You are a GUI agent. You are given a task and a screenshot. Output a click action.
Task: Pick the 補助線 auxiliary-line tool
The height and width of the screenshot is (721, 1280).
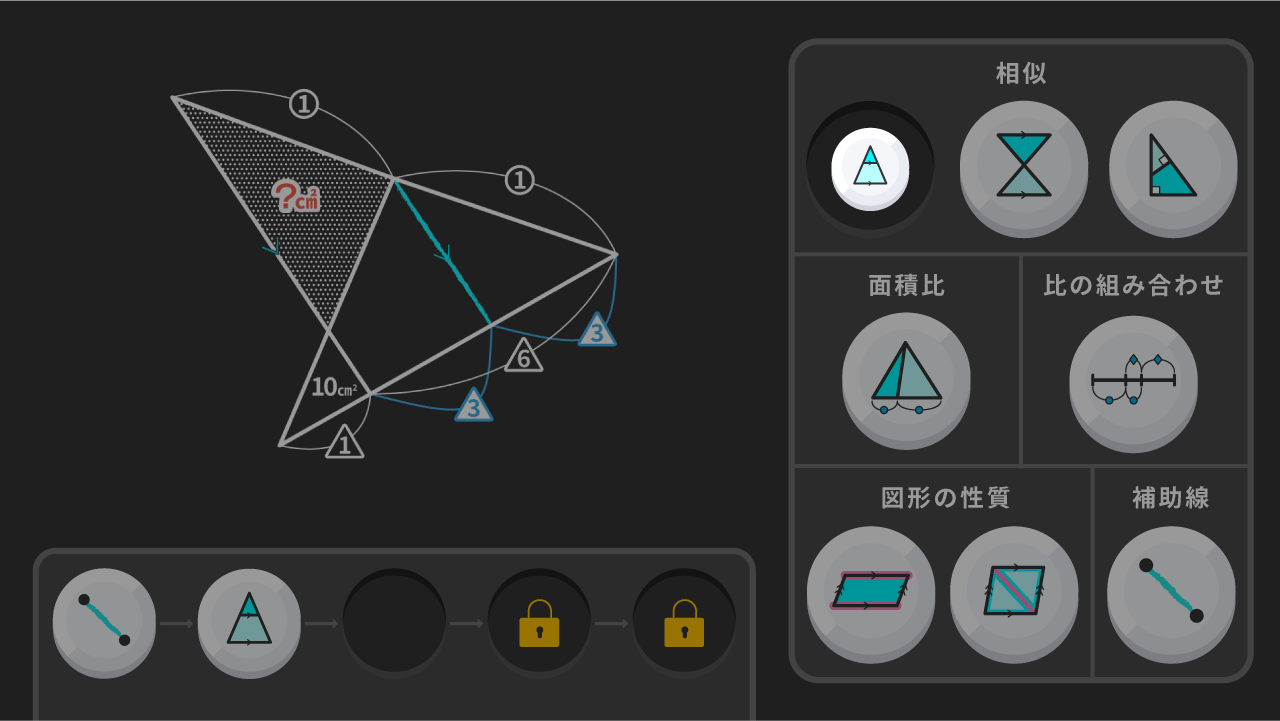coord(1171,593)
